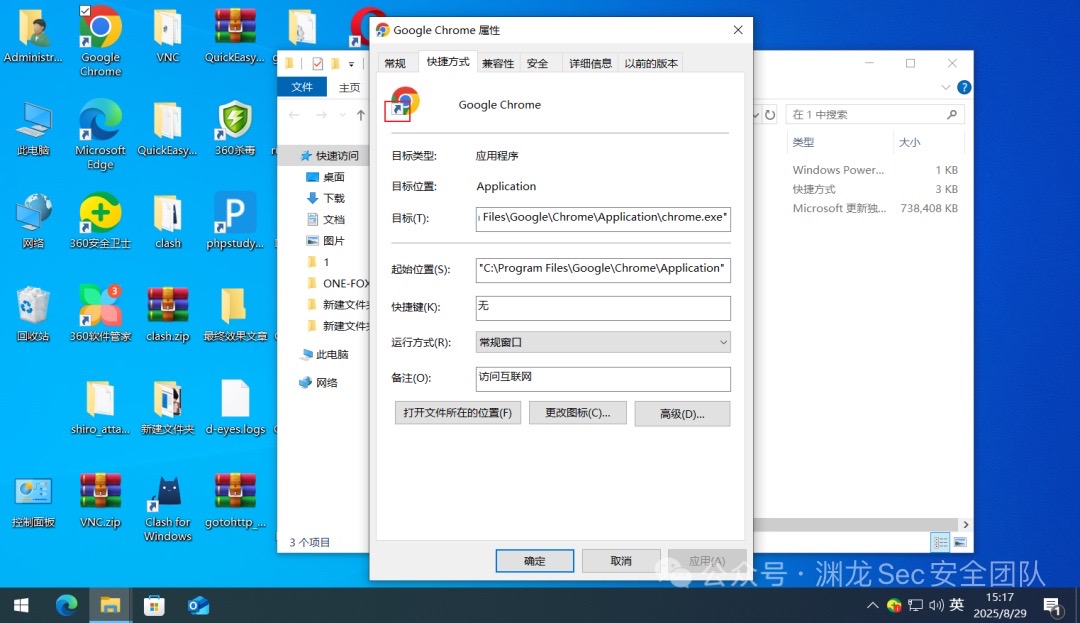Image resolution: width=1080 pixels, height=623 pixels.
Task: Confirm the dialog with 确定
Action: [x=534, y=560]
